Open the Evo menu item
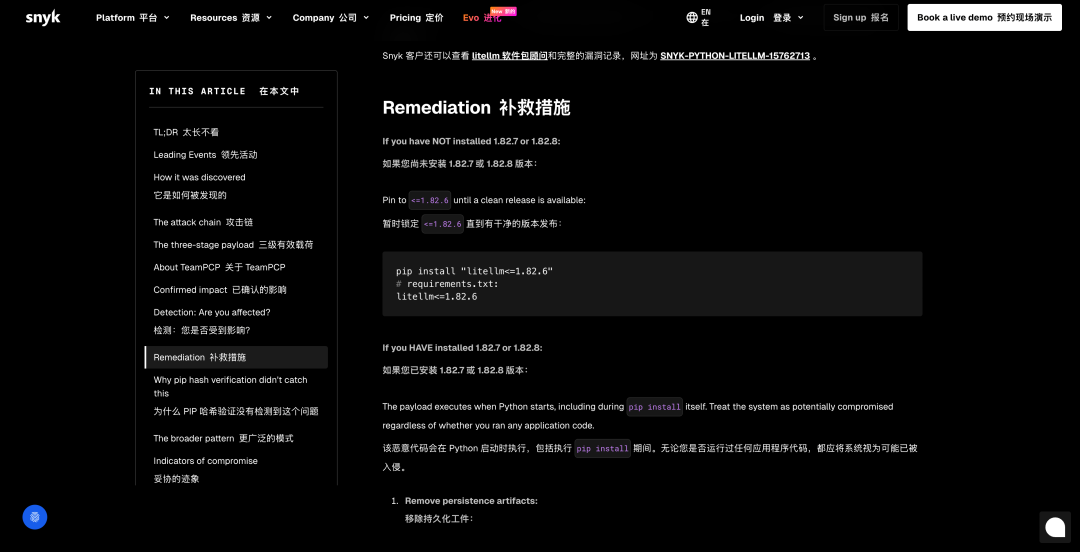 (482, 18)
